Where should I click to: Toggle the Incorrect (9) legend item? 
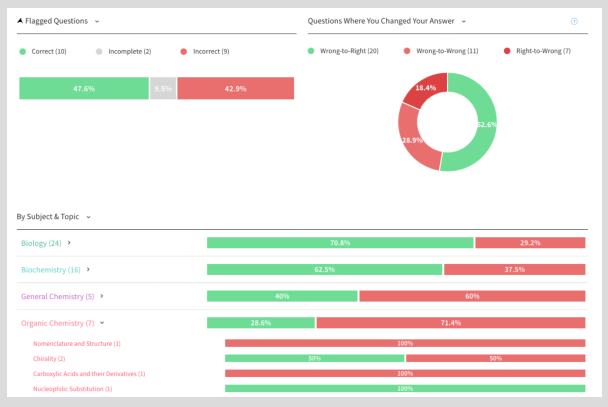[x=205, y=52]
